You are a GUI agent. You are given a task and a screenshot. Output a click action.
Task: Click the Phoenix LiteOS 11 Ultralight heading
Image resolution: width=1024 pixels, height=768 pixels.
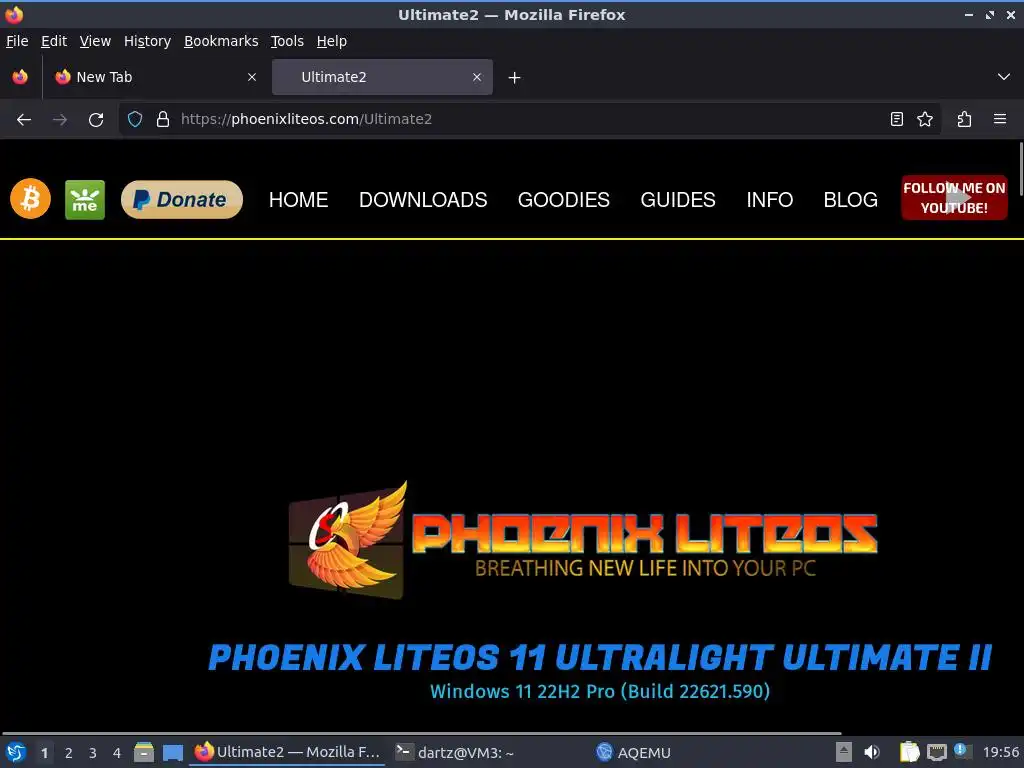(x=600, y=657)
